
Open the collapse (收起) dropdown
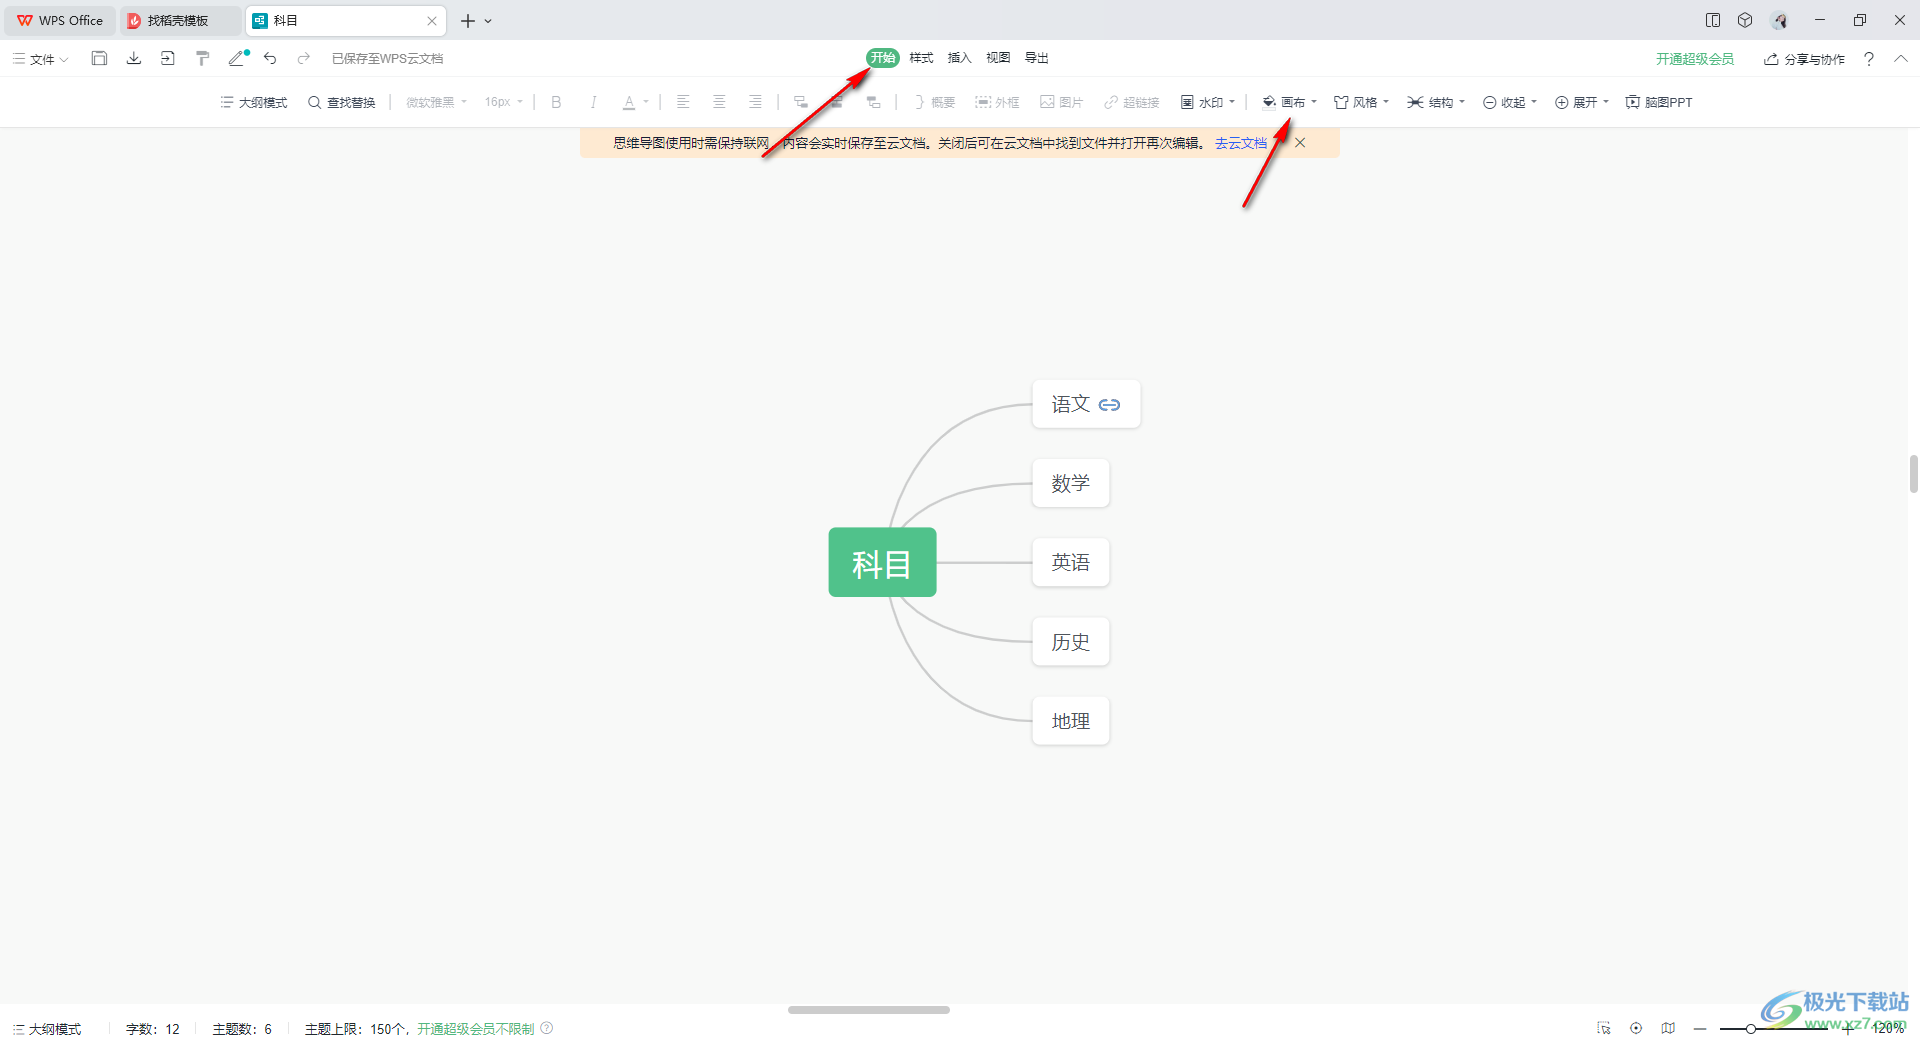coord(1509,102)
